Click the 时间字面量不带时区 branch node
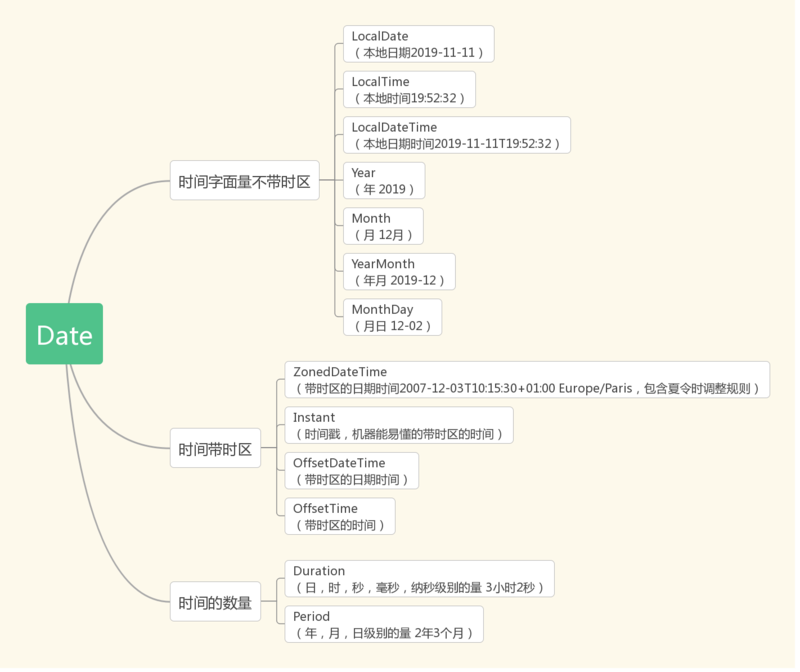Screen dimensions: 800x672 coord(245,181)
